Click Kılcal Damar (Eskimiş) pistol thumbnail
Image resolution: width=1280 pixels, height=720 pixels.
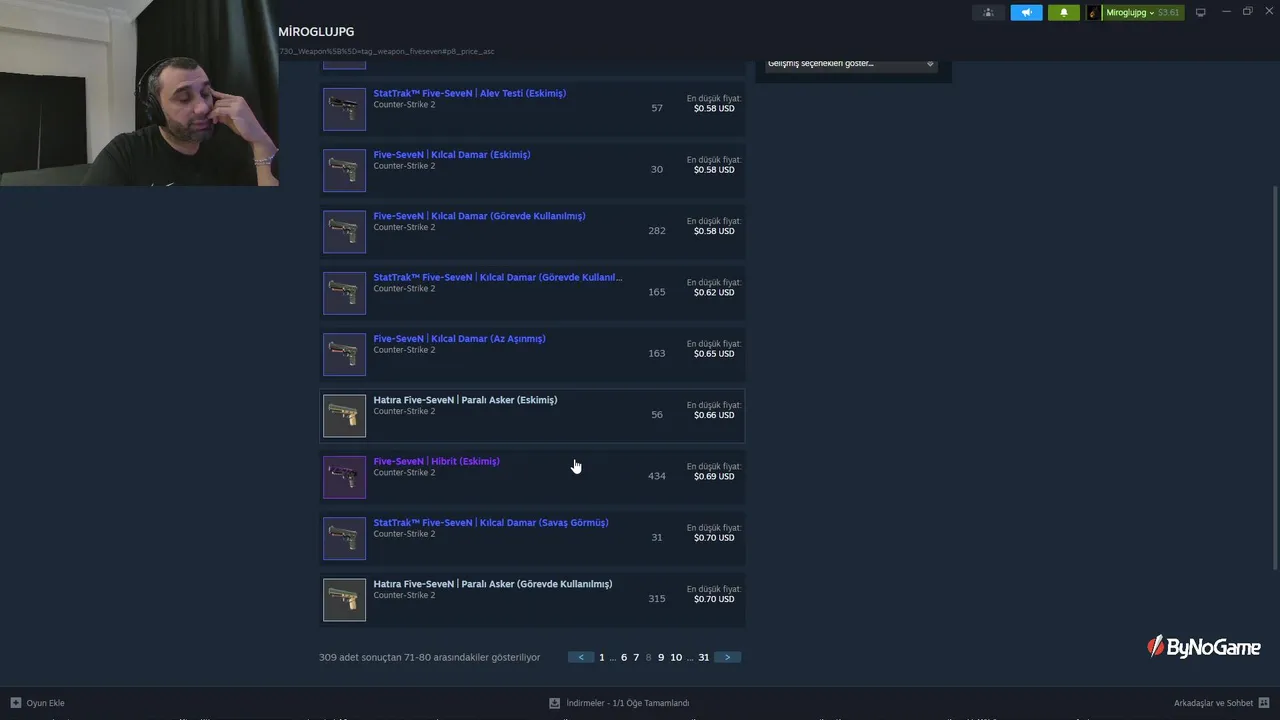pos(344,170)
